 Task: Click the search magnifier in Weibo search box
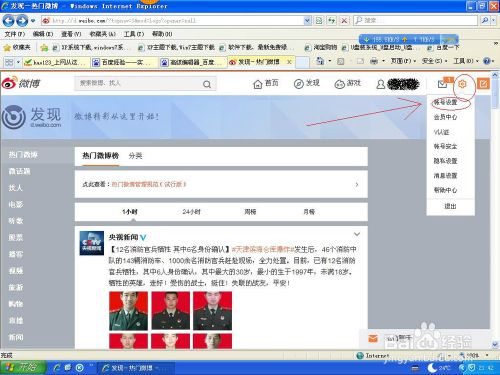207,84
